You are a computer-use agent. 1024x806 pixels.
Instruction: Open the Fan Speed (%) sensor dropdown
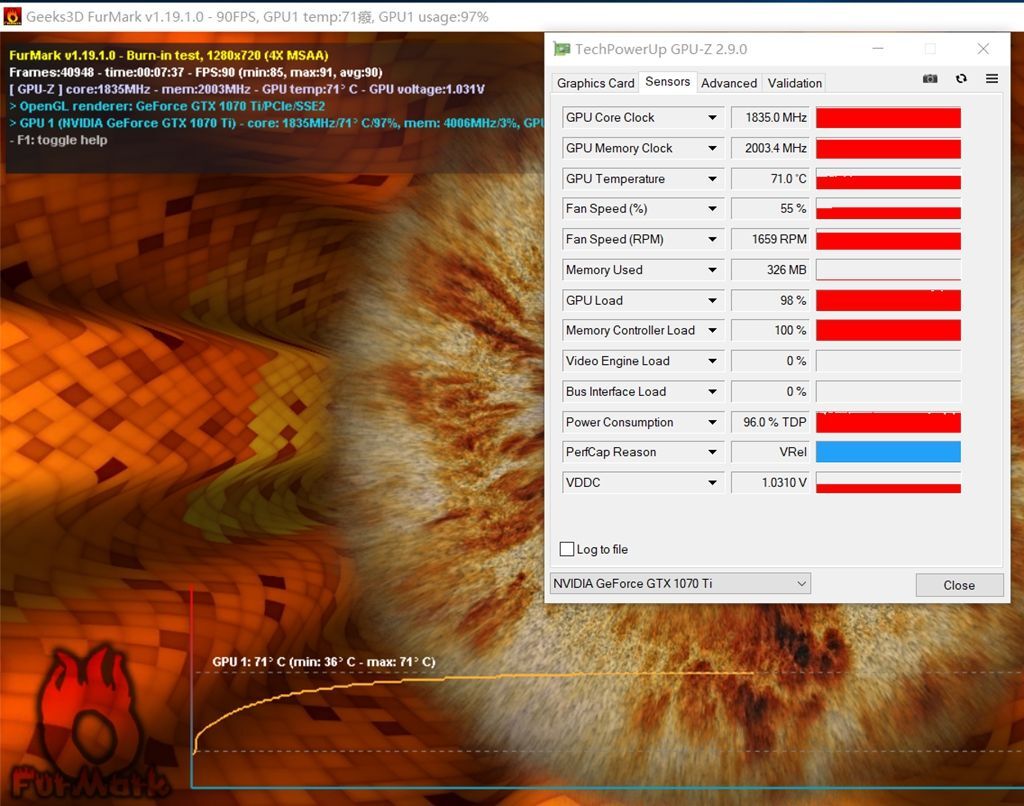click(712, 209)
